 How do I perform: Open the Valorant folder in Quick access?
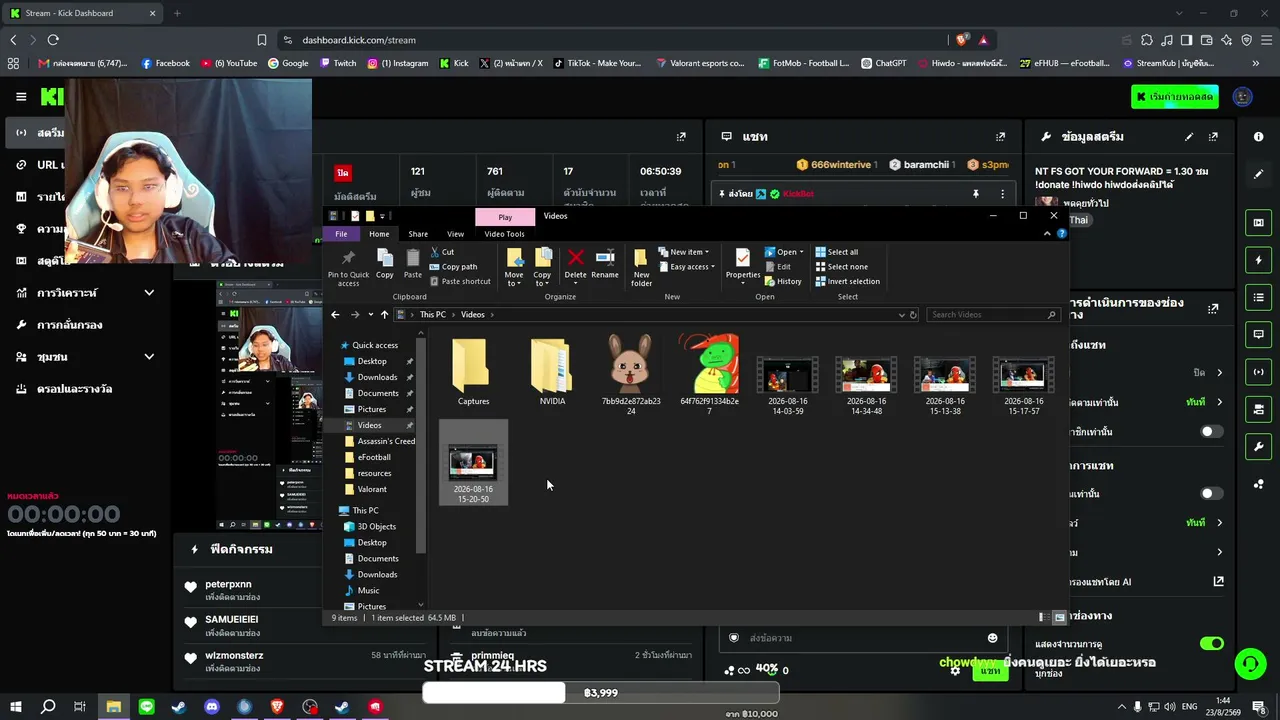pos(372,489)
